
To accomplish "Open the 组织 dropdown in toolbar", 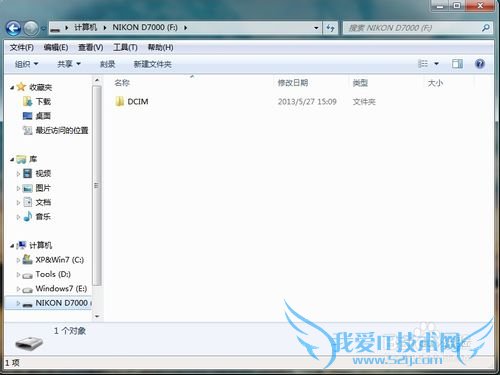I will (x=26, y=64).
